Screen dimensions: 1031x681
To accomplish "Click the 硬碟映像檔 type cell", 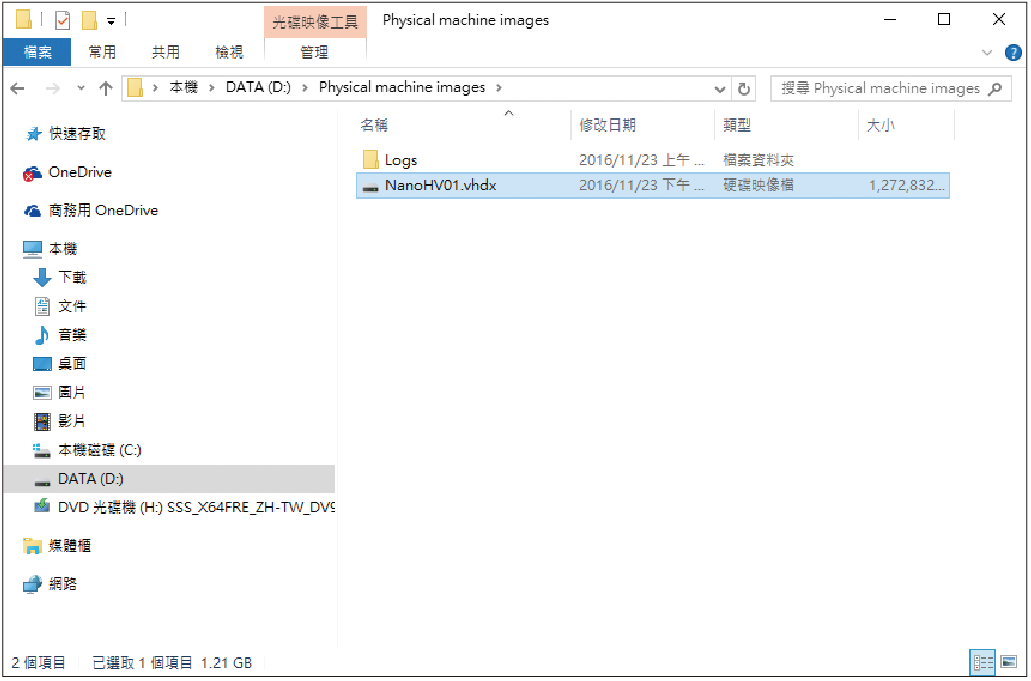I will 759,185.
